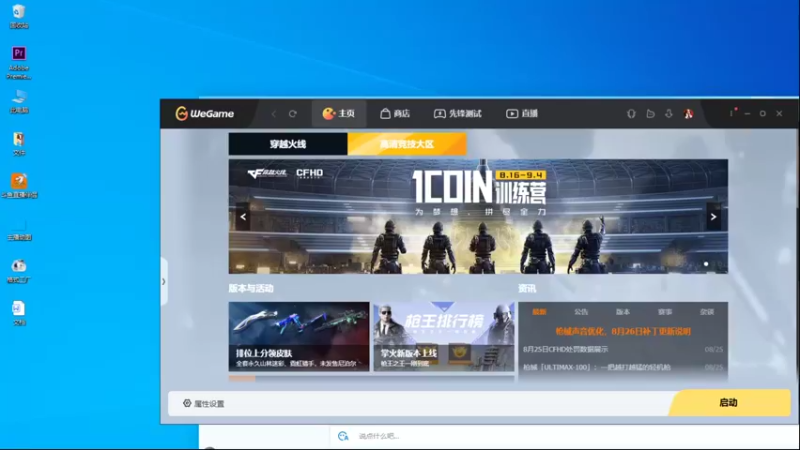Open the 主页 home tab
The image size is (800, 450).
(339, 113)
